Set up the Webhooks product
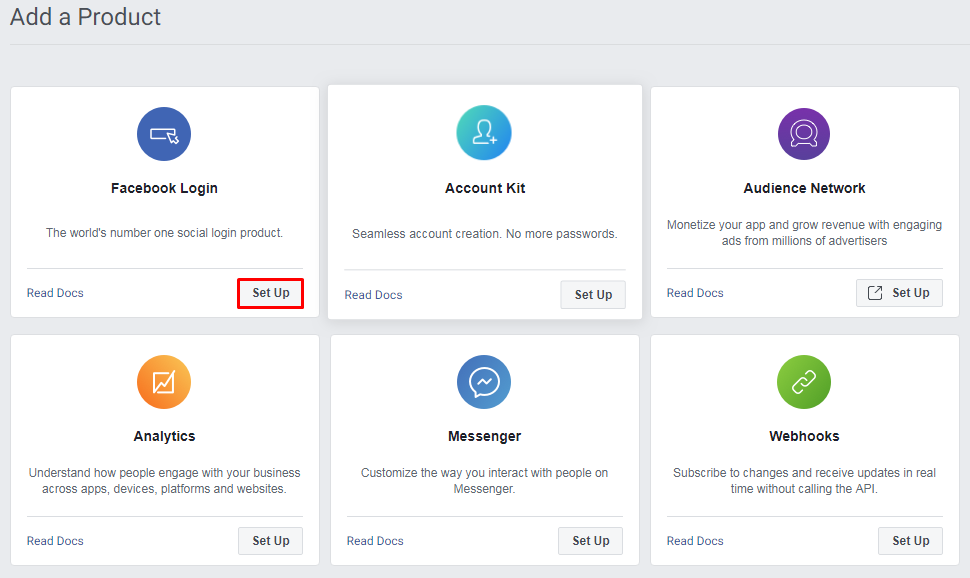The image size is (970, 578). [910, 541]
